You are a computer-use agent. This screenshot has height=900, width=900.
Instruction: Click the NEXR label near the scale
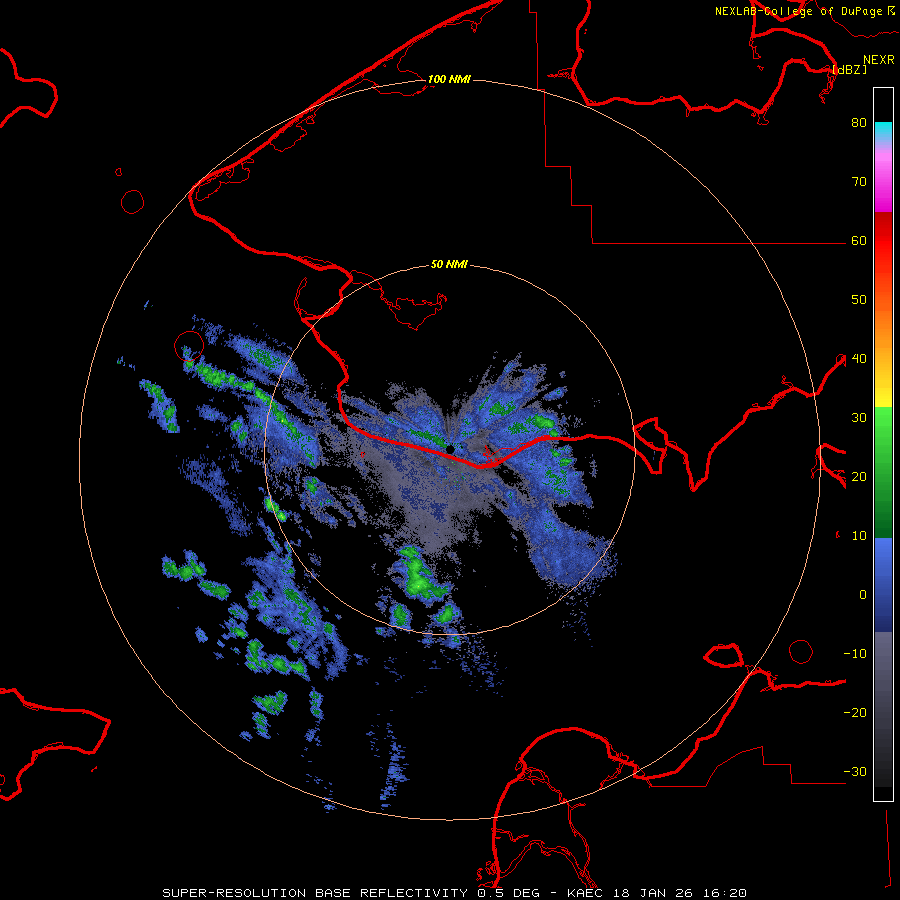click(x=878, y=60)
